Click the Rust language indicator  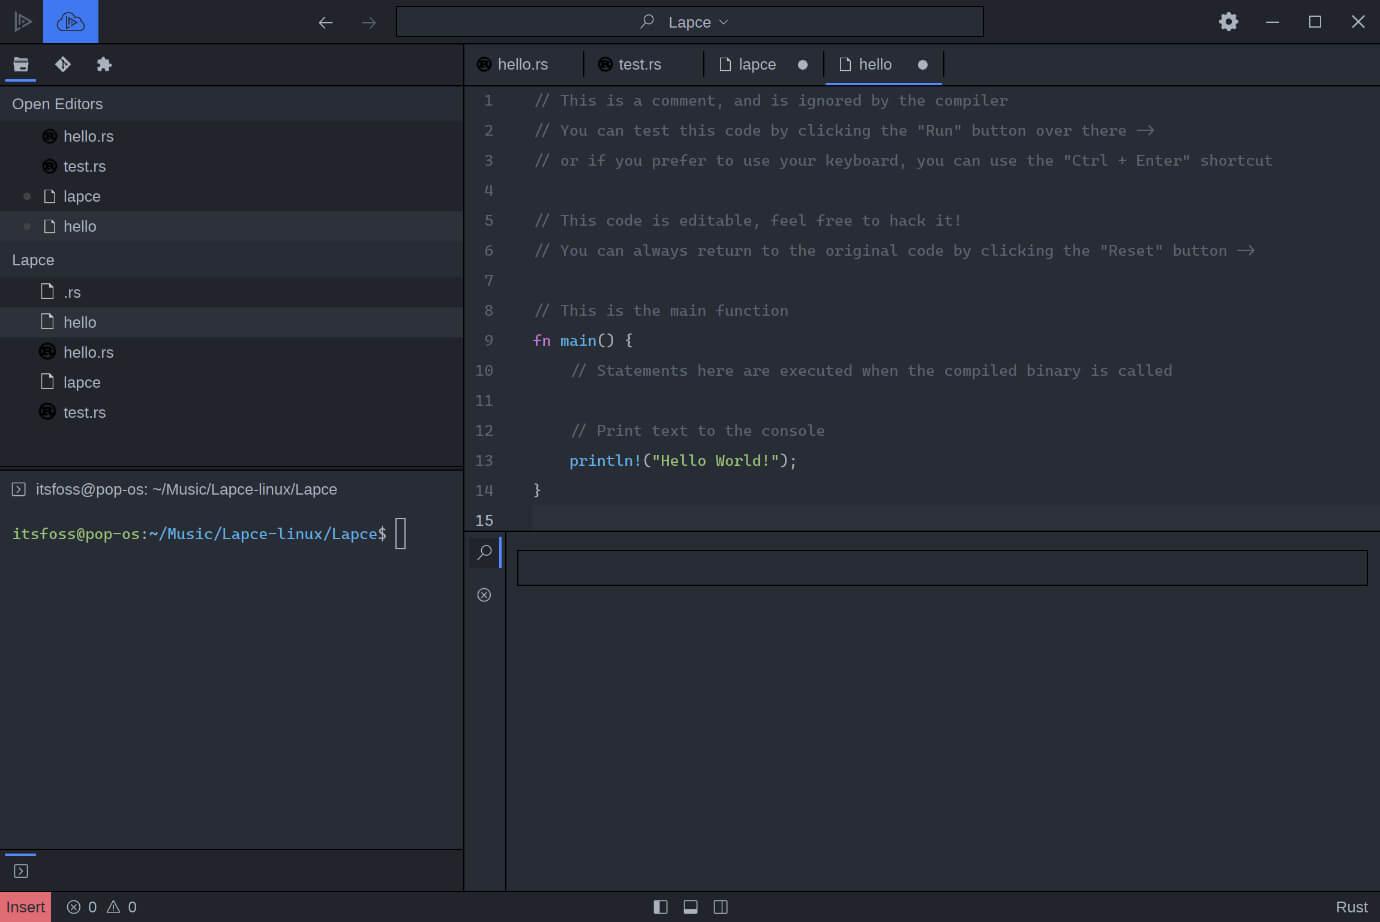tap(1352, 907)
